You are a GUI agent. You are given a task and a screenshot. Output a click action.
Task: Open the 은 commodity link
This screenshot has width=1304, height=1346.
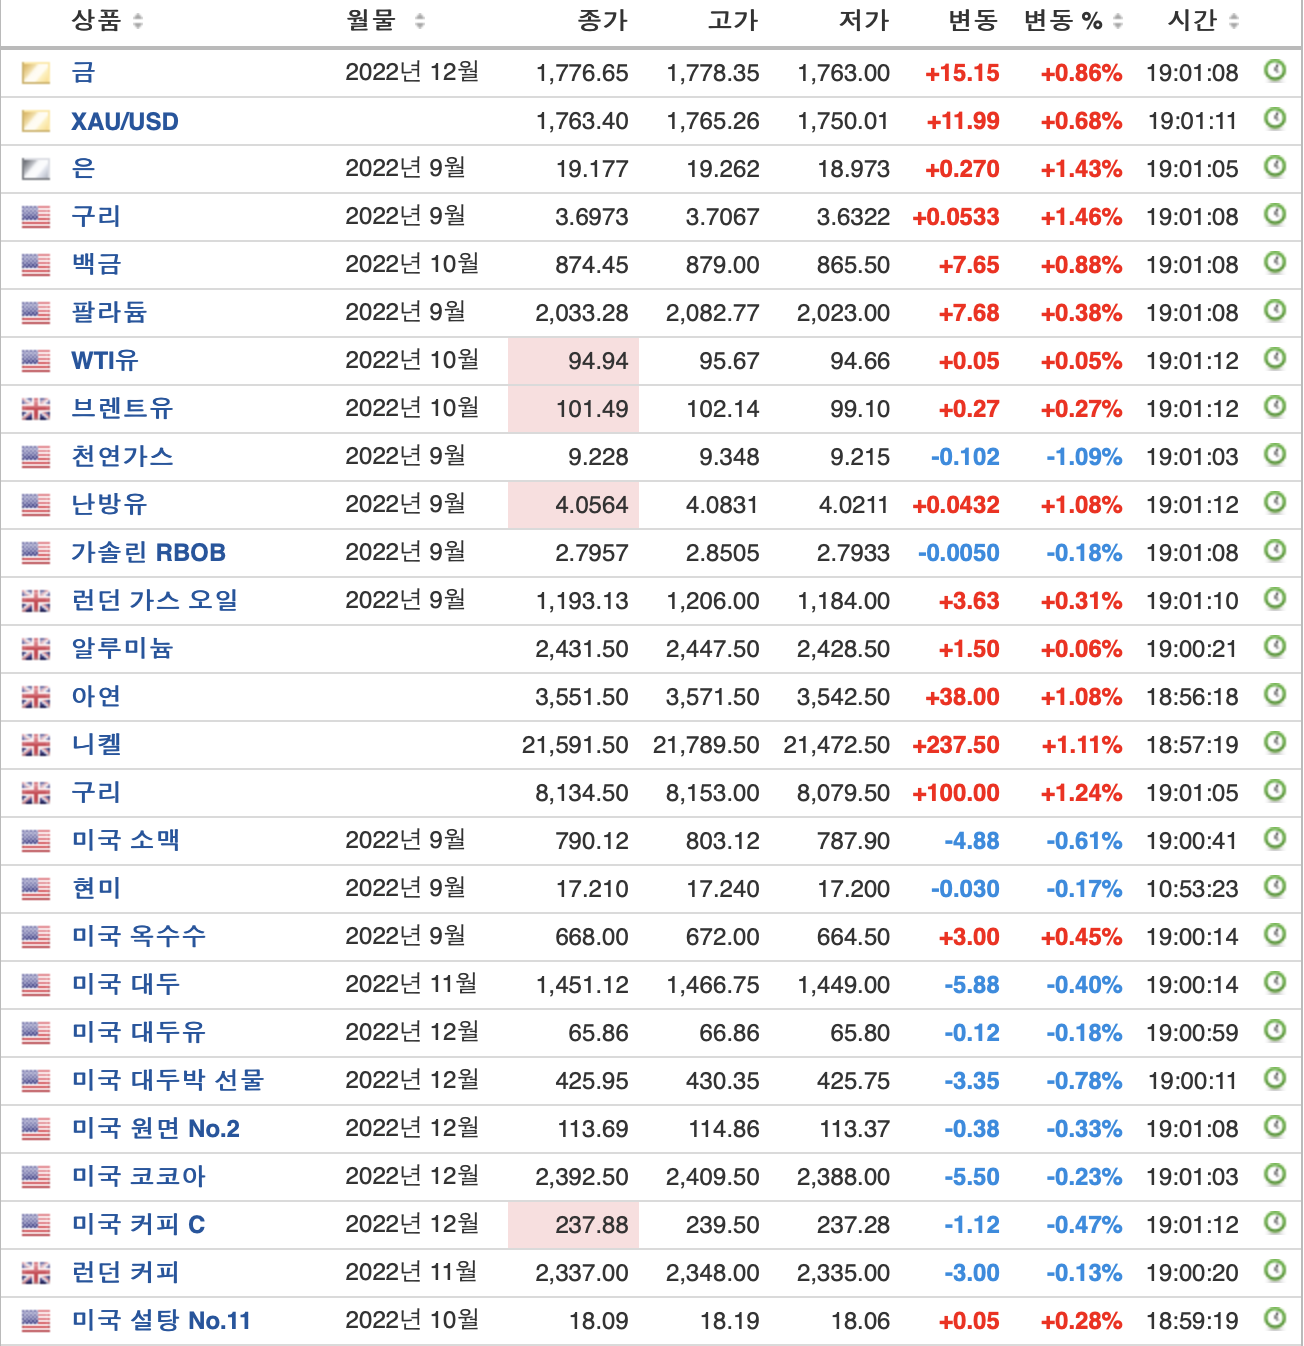click(x=83, y=168)
